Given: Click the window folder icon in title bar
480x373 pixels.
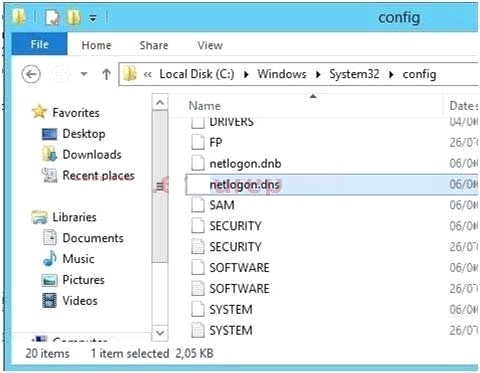Looking at the screenshot, I should pyautogui.click(x=19, y=16).
